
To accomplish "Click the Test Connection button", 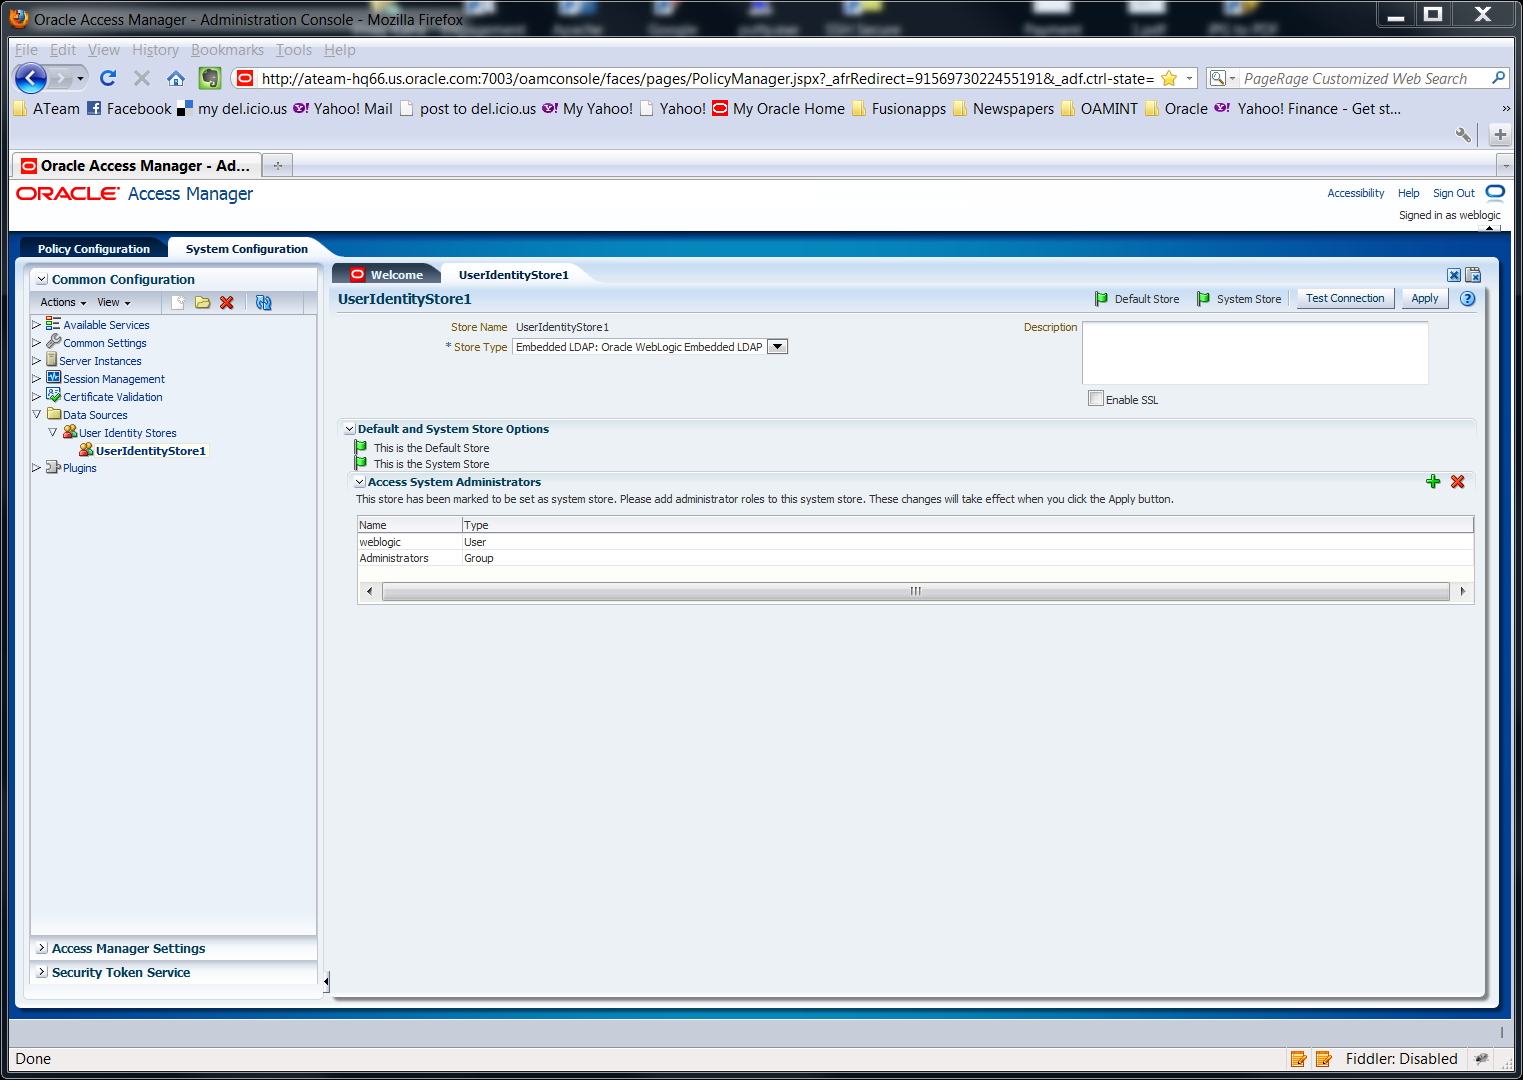I will 1345,298.
